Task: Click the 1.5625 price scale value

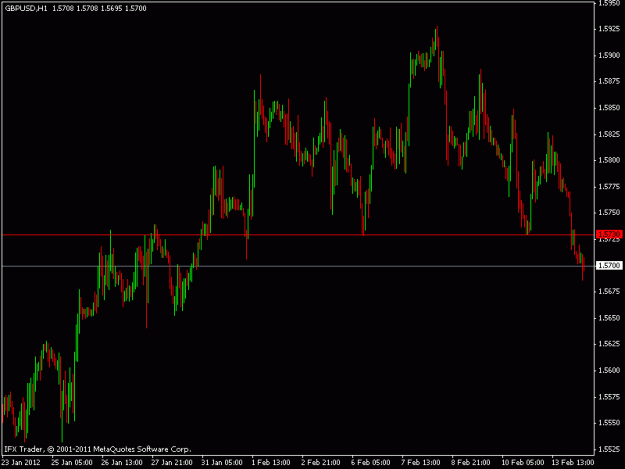Action: (609, 344)
